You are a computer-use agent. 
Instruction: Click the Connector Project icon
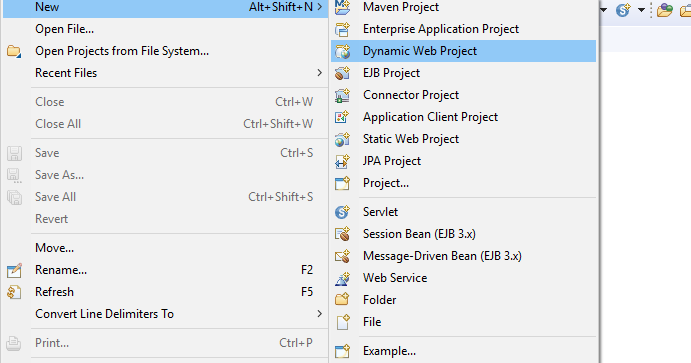[x=342, y=95]
